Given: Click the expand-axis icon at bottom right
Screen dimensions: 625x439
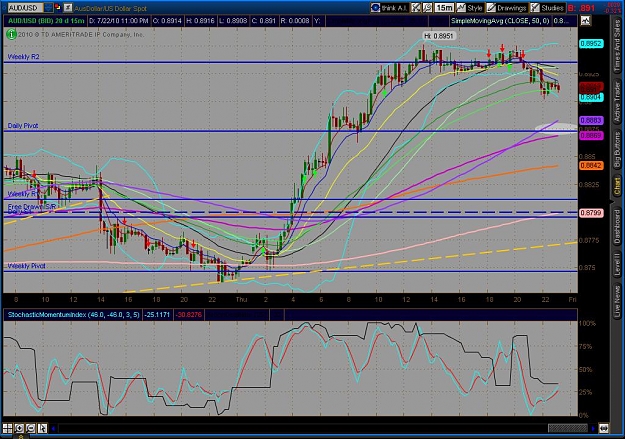Looking at the screenshot, I should 603,429.
